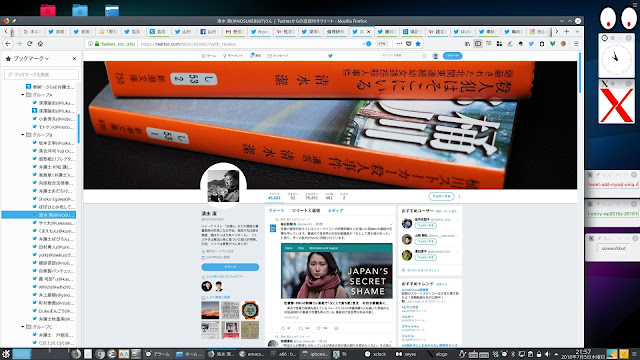Focus the Twitter keyword search box
Image resolution: width=640 pixels, height=360 pixels.
tap(403, 56)
